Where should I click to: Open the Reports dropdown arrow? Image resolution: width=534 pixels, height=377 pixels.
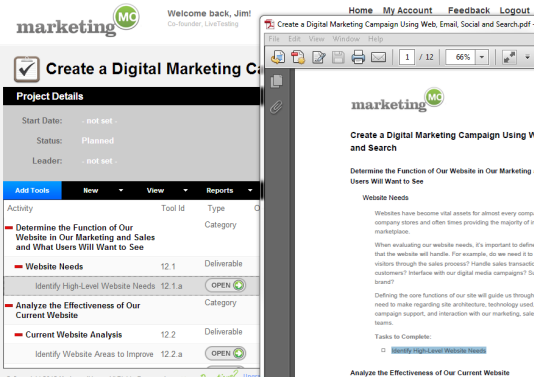250,190
